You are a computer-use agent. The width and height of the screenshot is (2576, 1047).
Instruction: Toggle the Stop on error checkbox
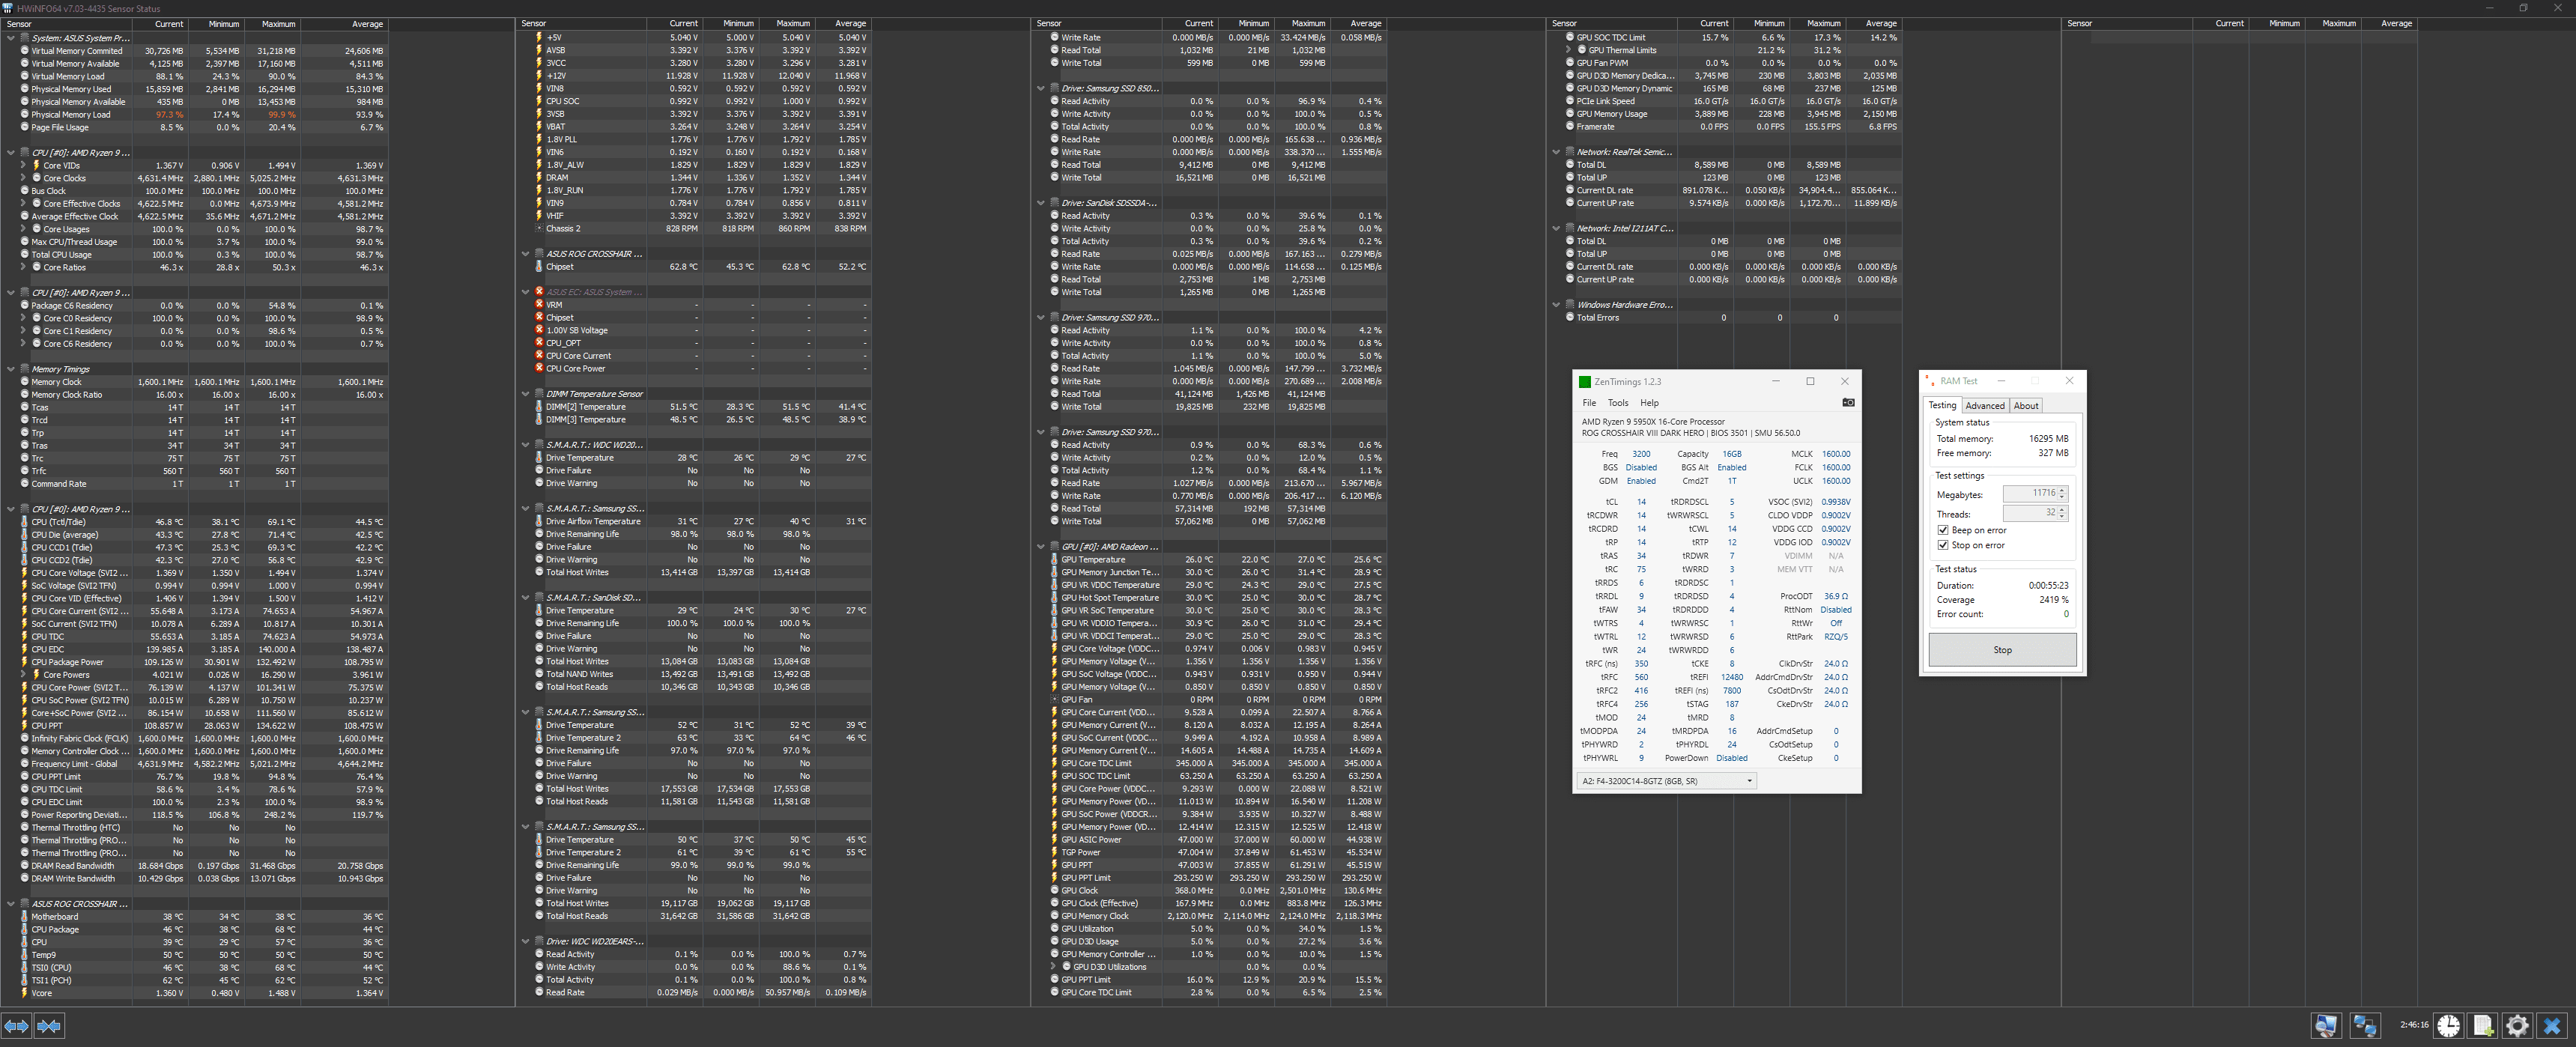coord(1943,546)
